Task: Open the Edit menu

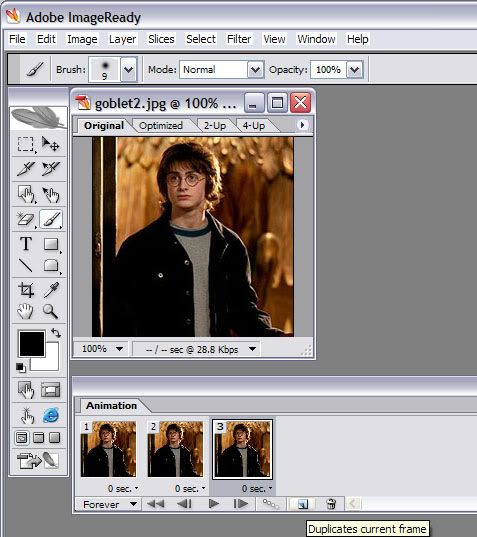Action: (46, 39)
